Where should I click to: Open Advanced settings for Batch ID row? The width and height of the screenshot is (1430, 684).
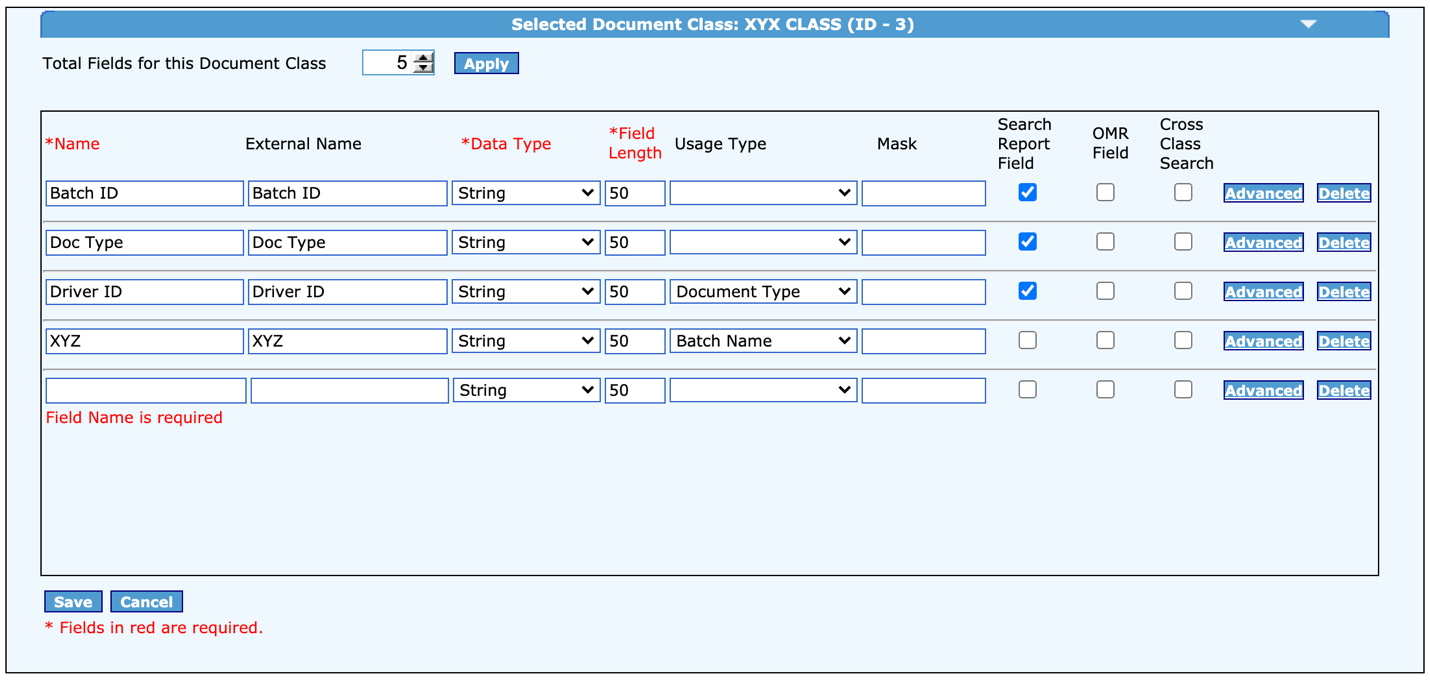(x=1263, y=193)
